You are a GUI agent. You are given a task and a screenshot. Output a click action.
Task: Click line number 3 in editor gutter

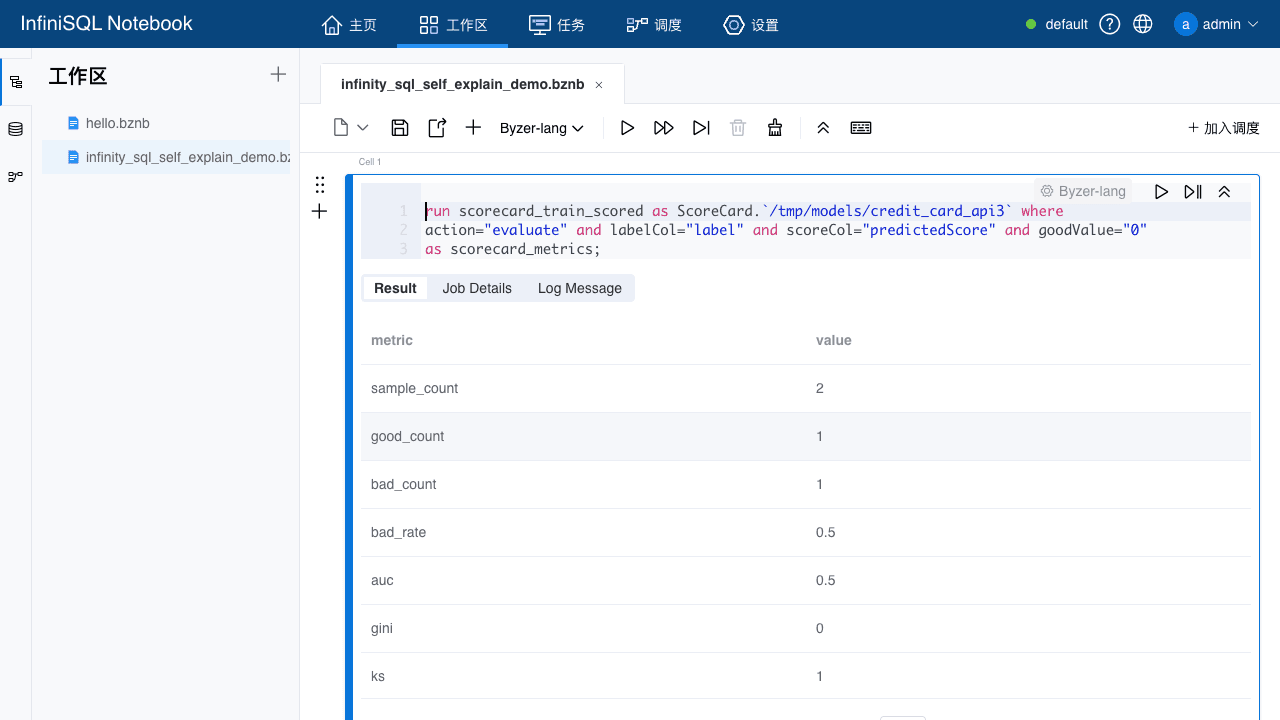point(403,248)
